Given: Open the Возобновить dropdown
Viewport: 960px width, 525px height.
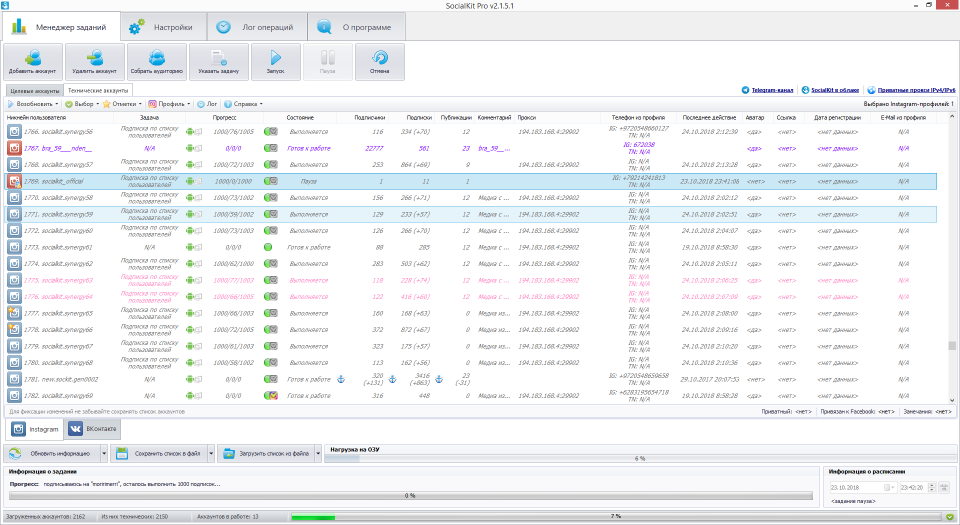Looking at the screenshot, I should point(33,104).
